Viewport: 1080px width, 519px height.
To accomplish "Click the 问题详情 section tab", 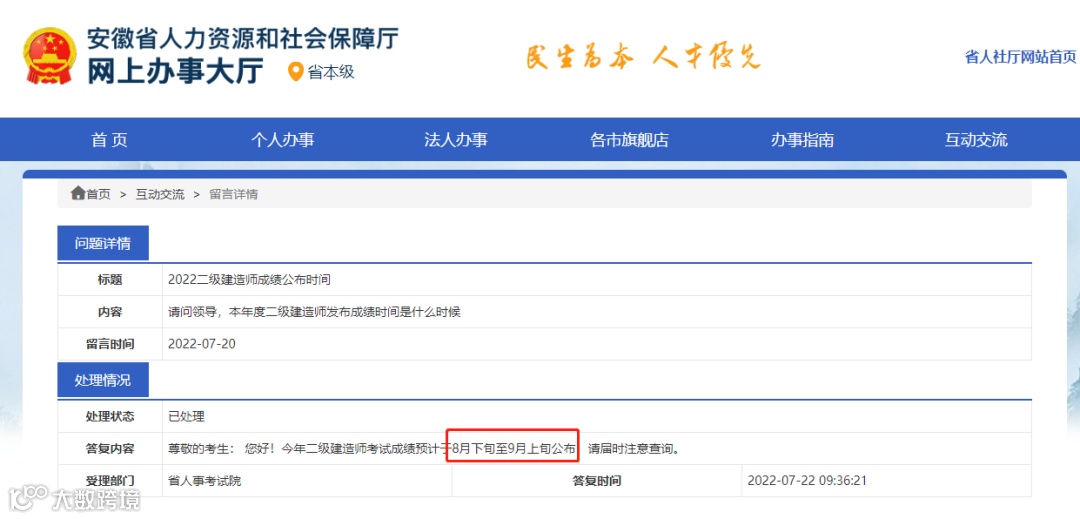I will coord(103,243).
